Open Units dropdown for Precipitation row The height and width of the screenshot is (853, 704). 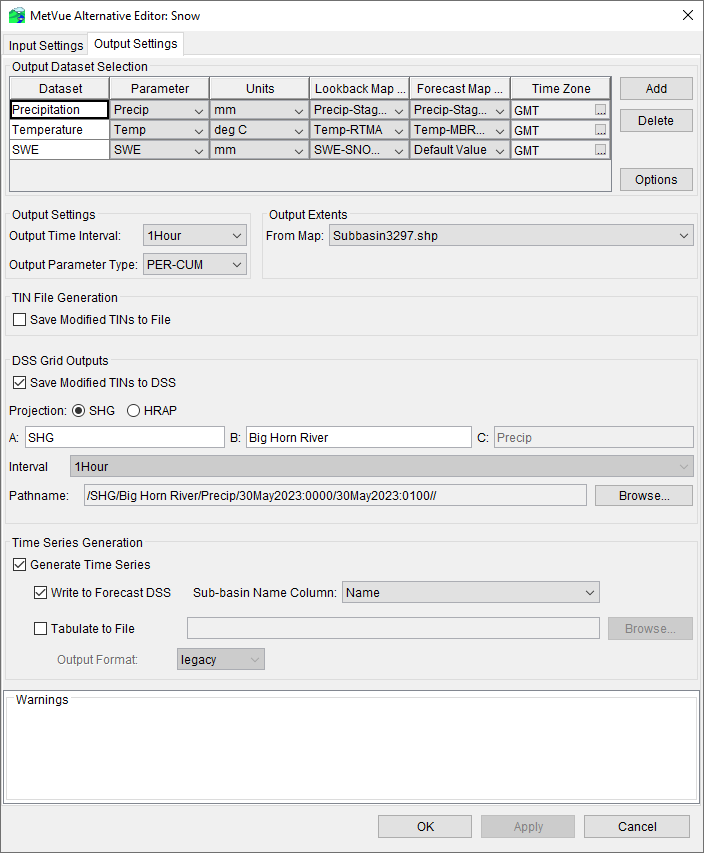pos(260,110)
